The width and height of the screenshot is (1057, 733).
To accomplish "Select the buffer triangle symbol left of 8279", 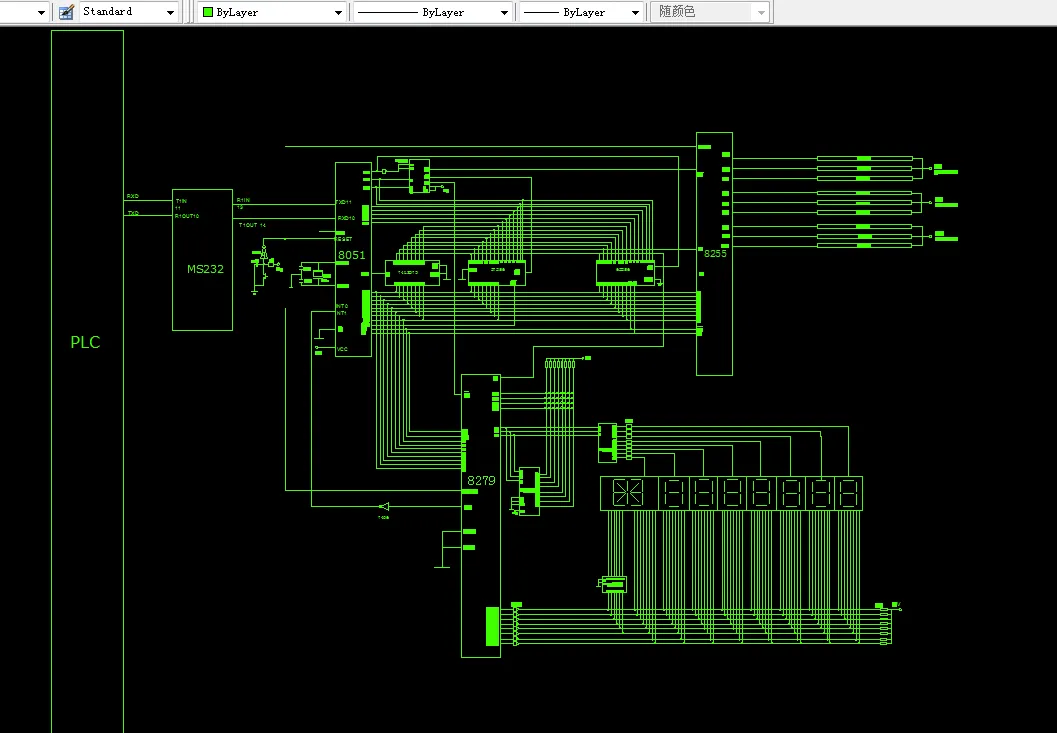I will [x=384, y=506].
